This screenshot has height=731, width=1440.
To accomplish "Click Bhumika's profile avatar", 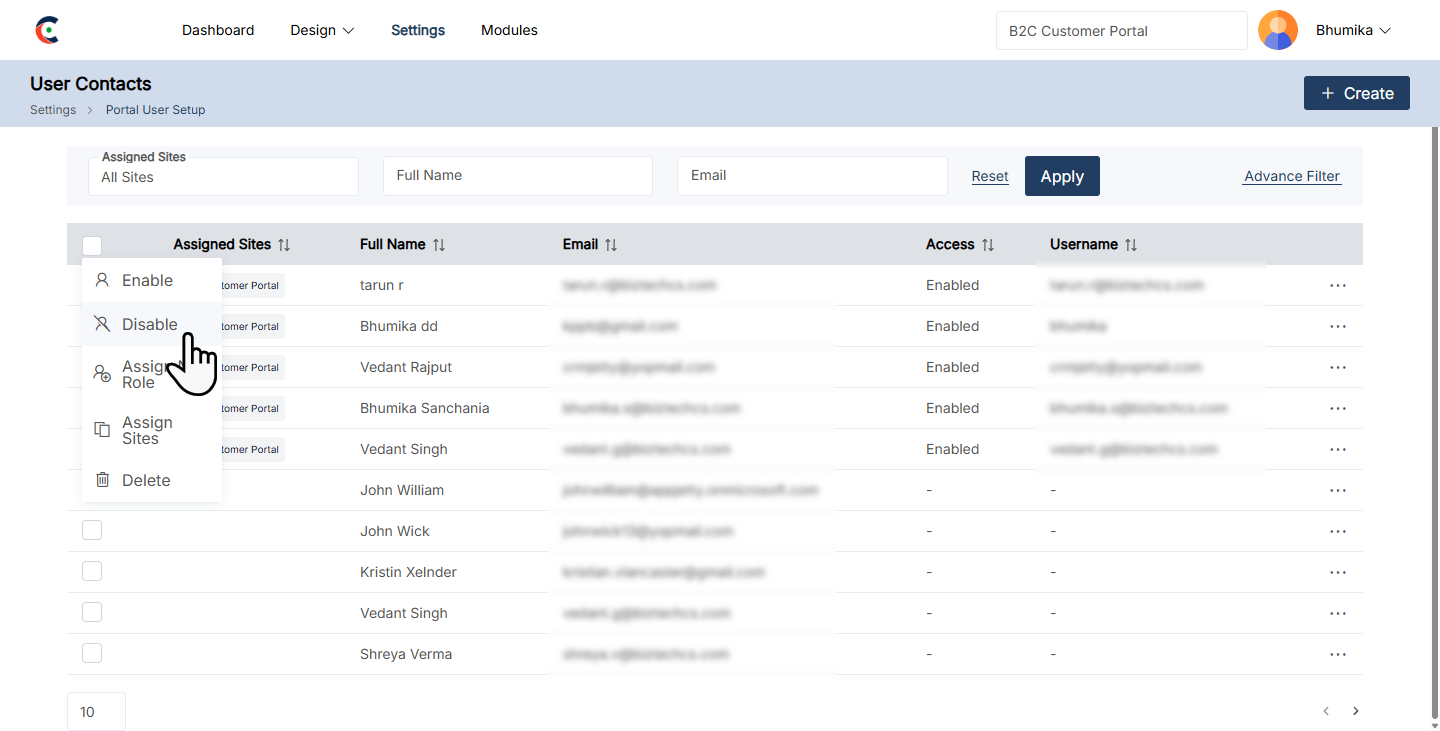I will (1277, 30).
